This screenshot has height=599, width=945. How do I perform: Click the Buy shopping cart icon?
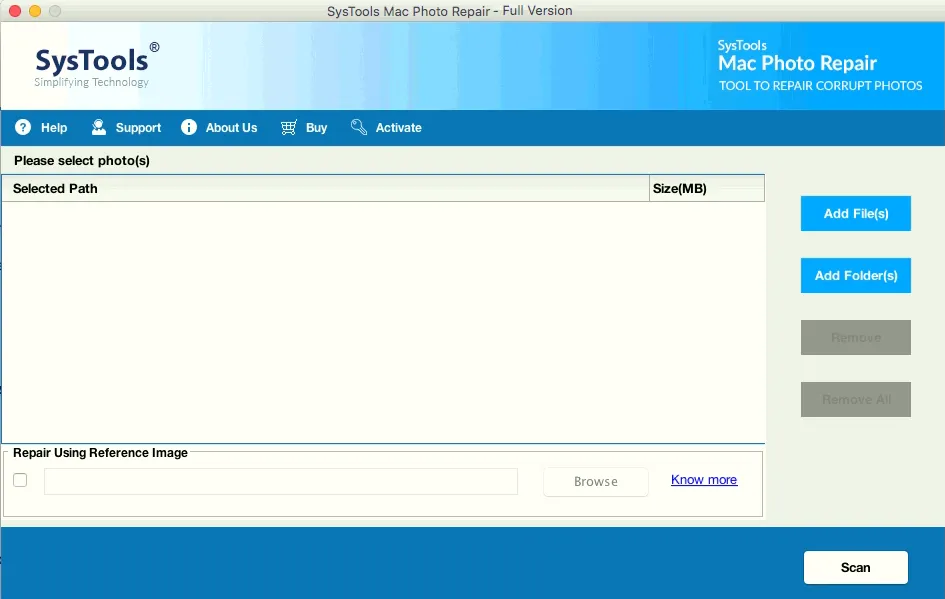[x=289, y=127]
